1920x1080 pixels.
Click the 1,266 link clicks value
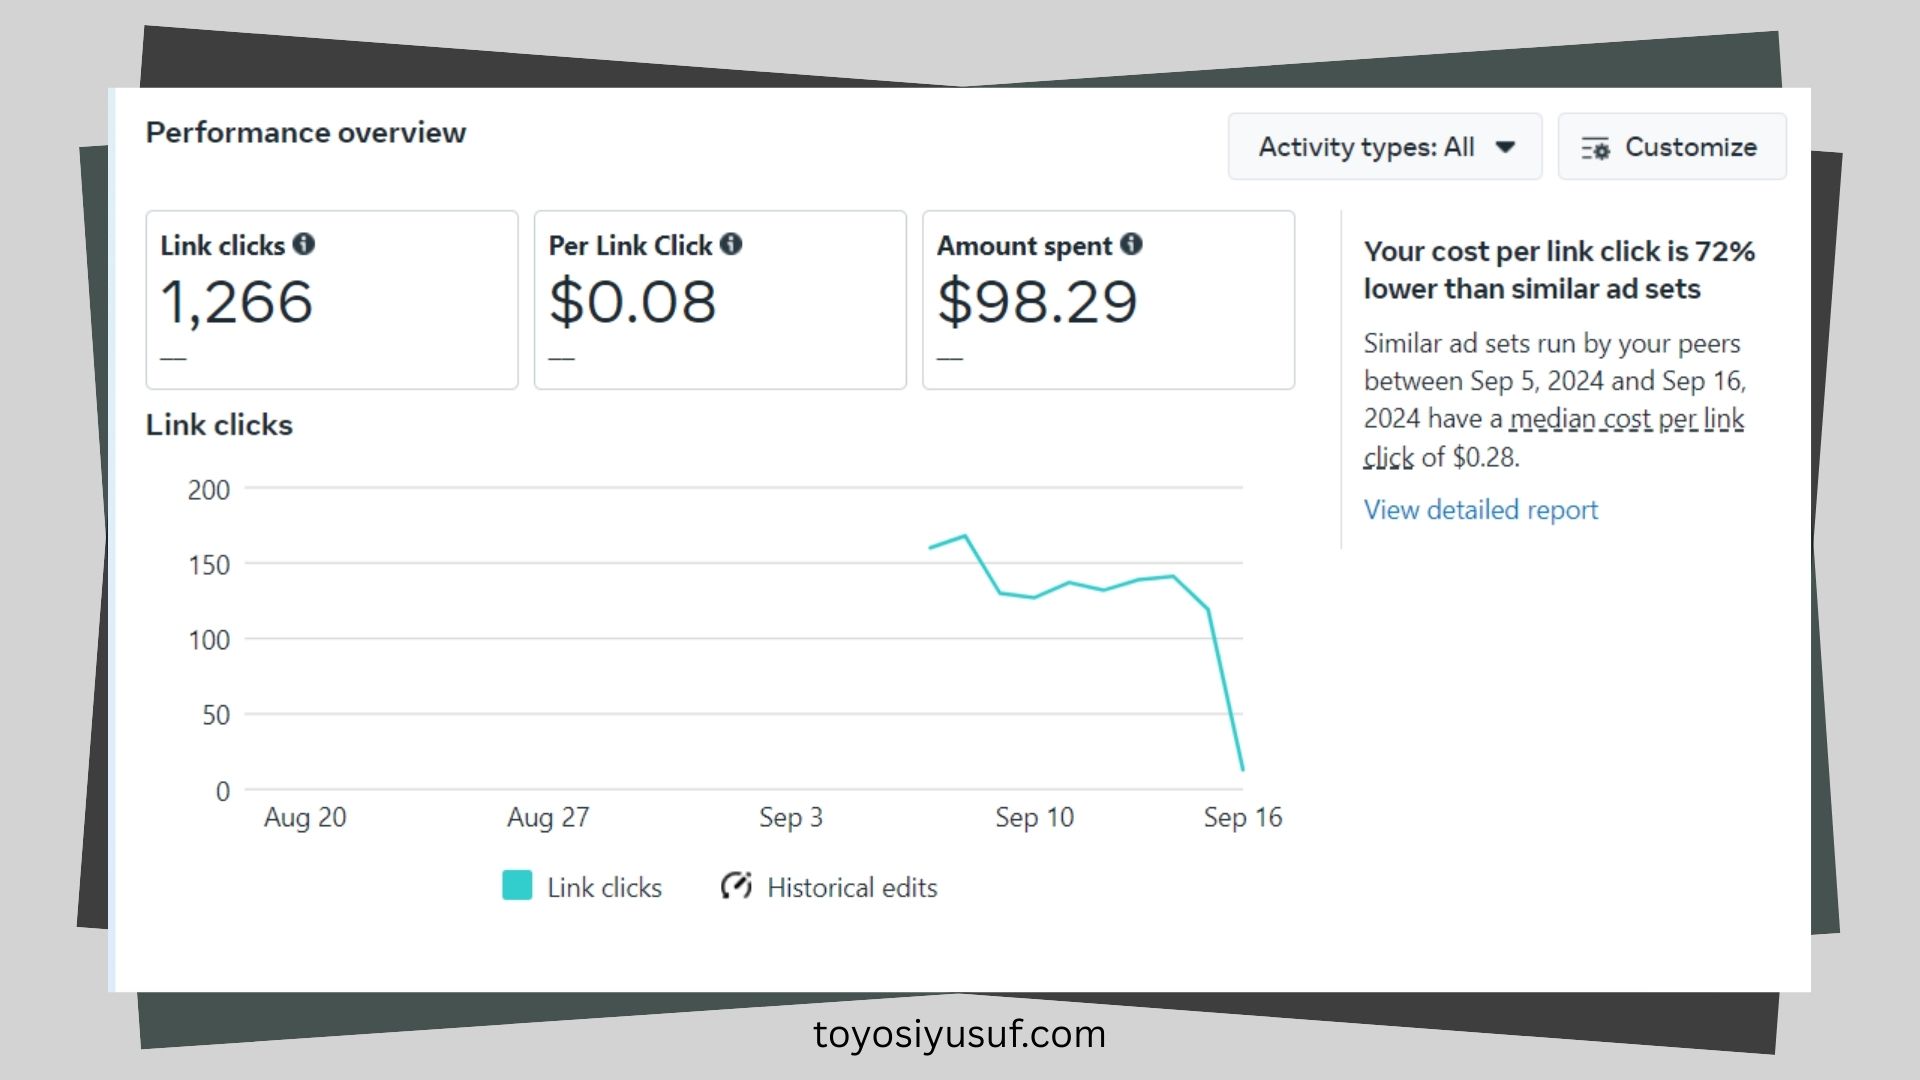point(237,302)
